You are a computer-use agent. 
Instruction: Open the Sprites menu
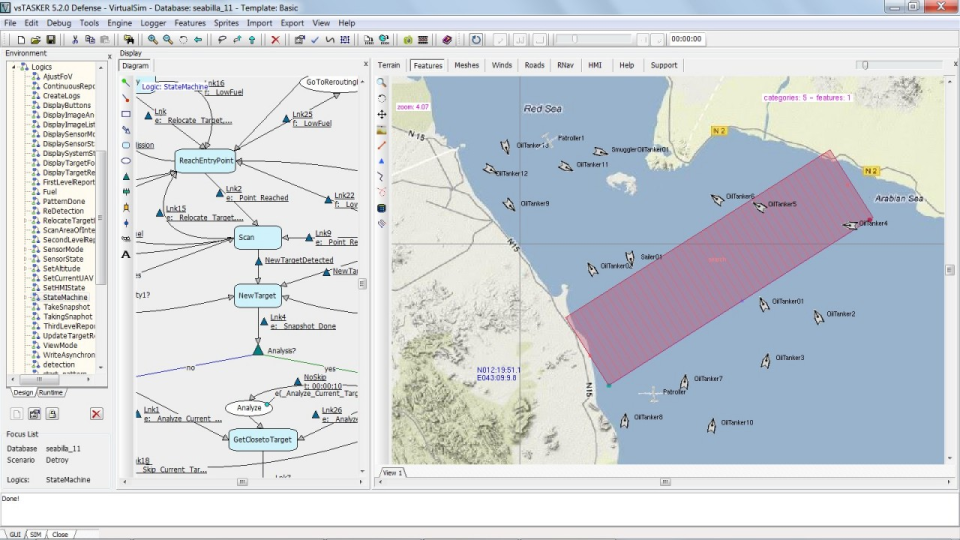[x=226, y=23]
